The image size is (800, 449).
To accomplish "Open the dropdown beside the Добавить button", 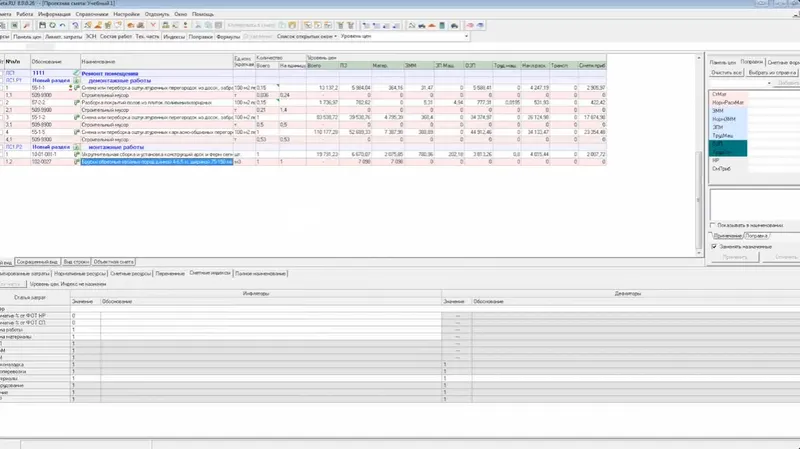I will click(x=769, y=83).
